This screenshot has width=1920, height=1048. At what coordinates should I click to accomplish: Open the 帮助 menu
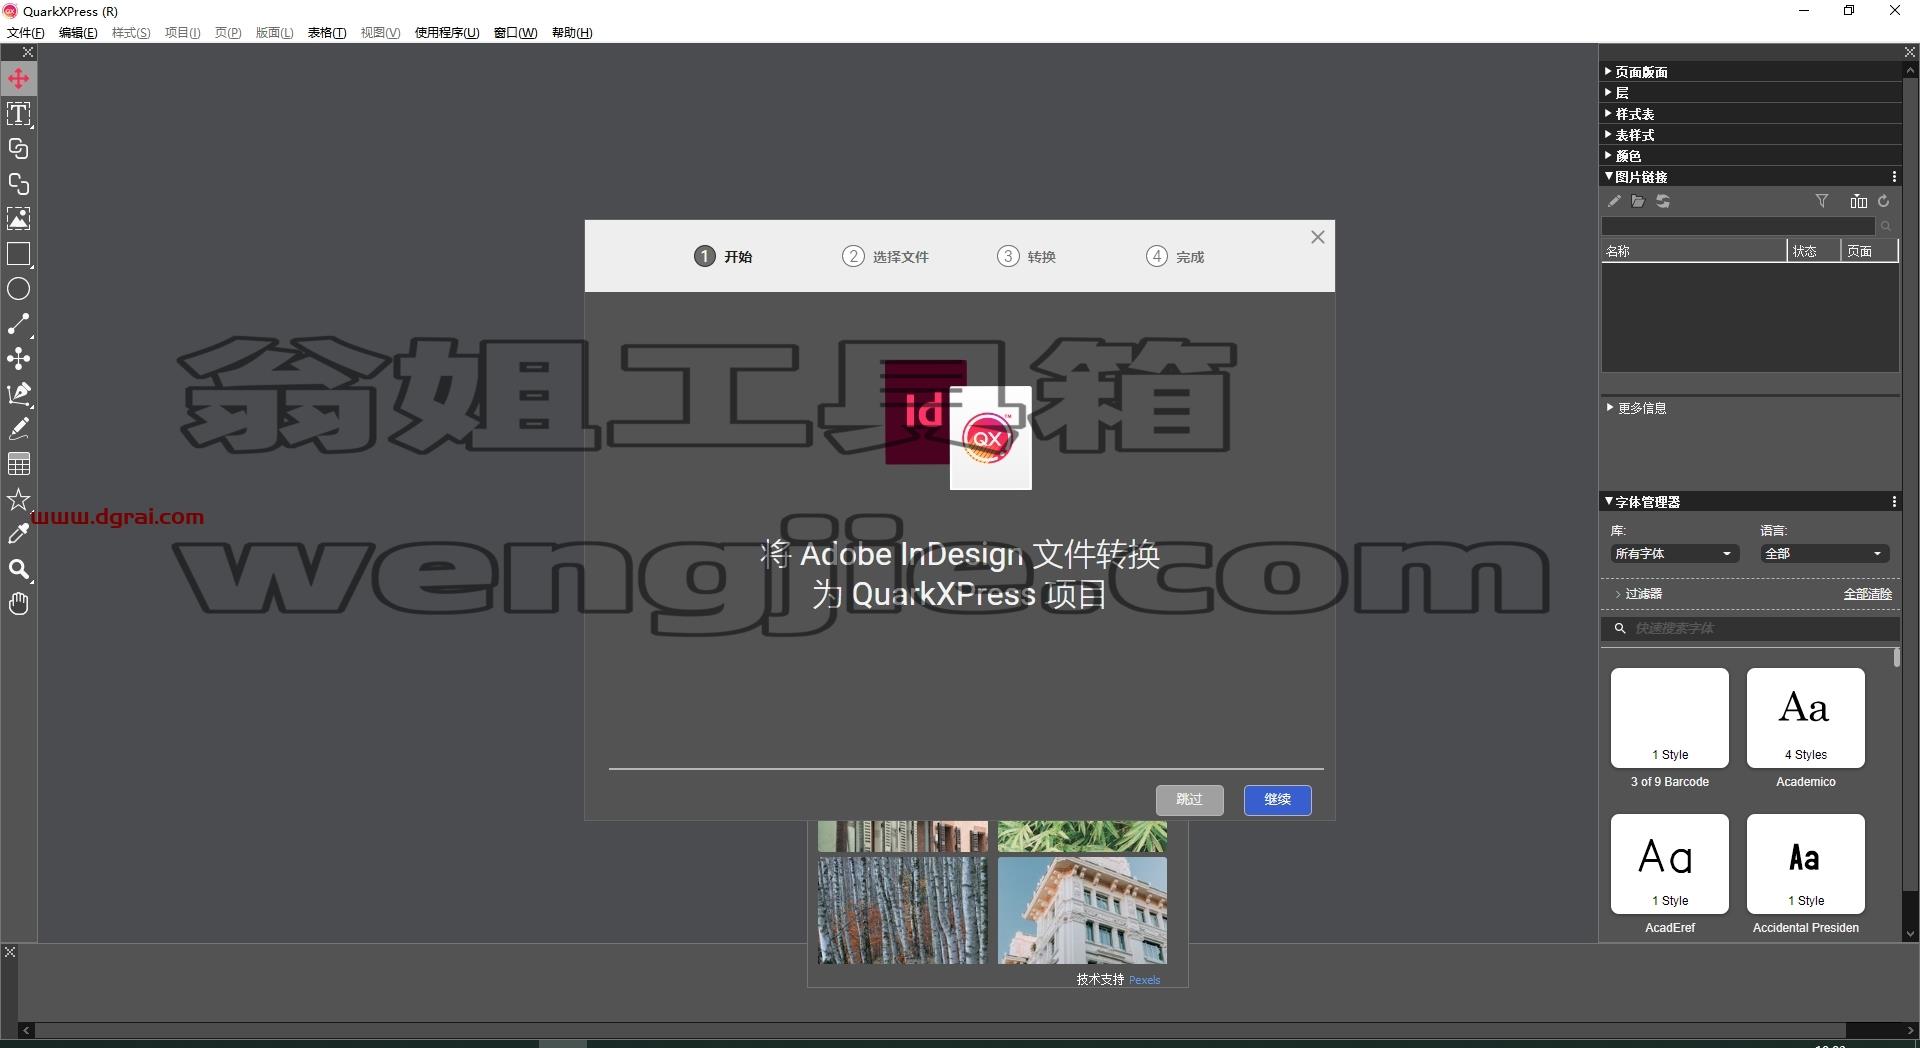click(572, 33)
